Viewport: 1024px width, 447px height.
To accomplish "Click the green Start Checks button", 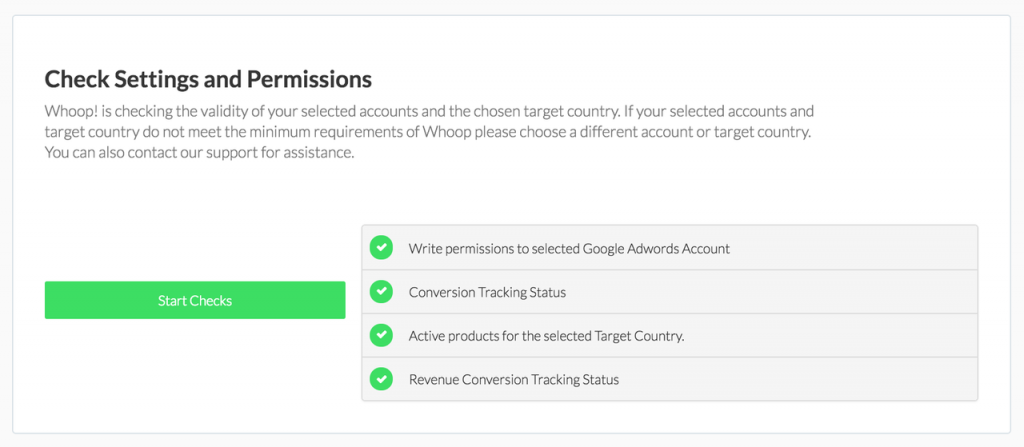I will point(195,300).
